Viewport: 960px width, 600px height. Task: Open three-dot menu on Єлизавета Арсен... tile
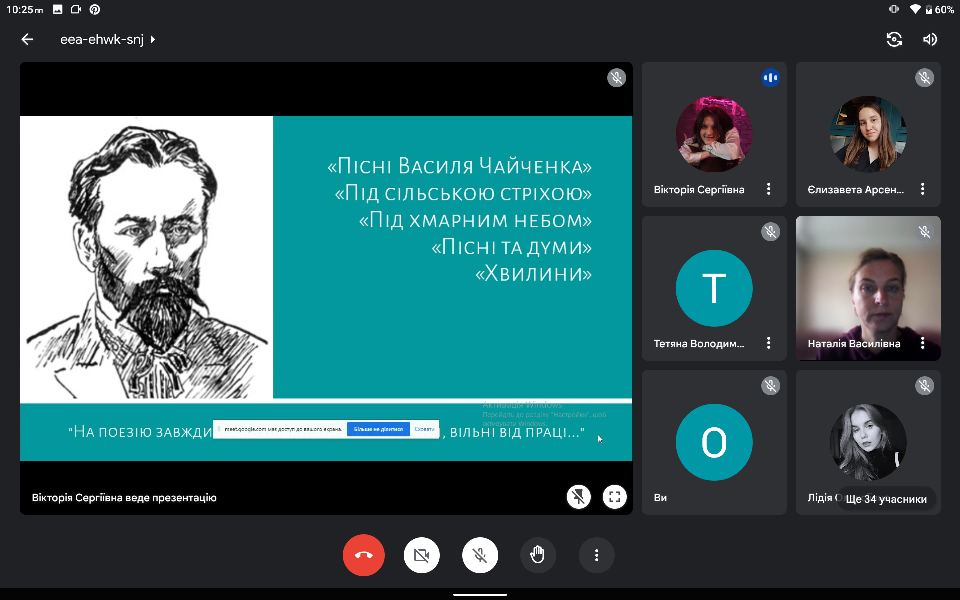[922, 189]
